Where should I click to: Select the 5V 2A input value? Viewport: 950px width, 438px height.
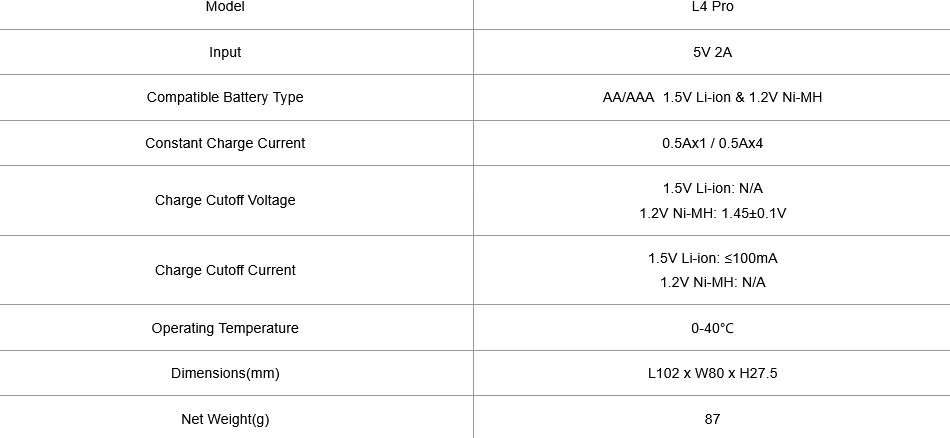tap(712, 52)
